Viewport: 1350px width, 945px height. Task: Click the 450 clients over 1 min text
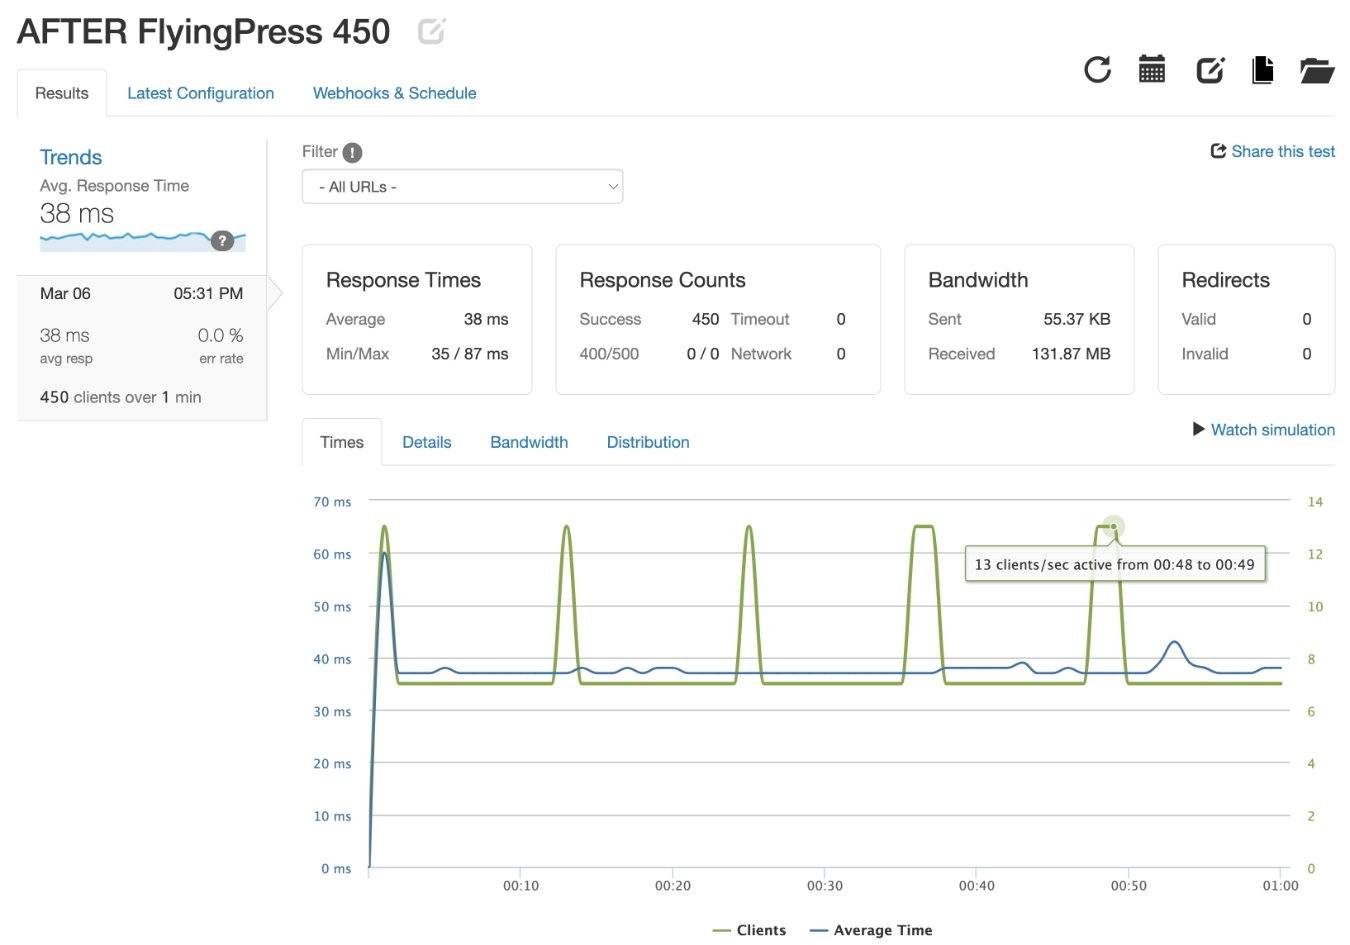click(x=121, y=397)
